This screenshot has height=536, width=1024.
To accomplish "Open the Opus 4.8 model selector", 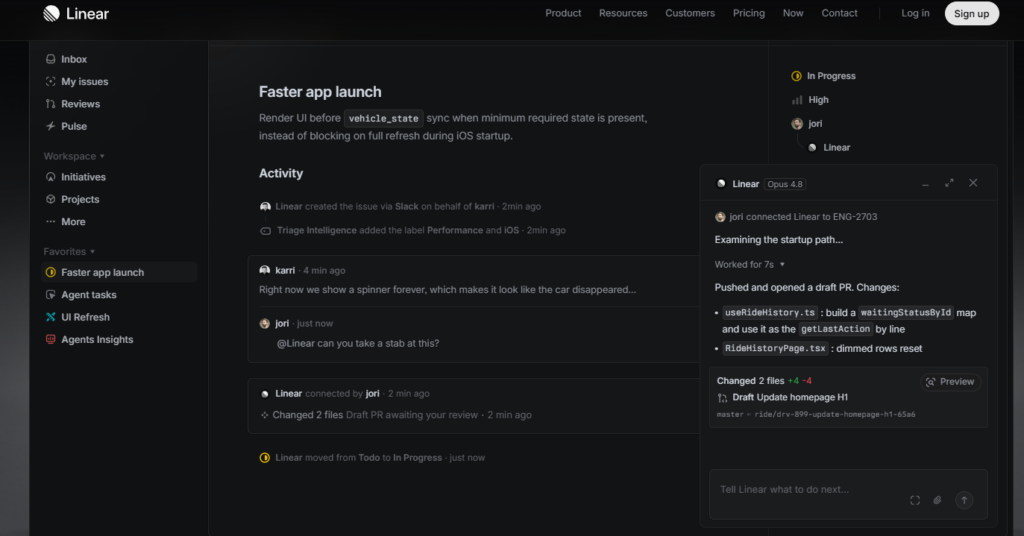I will pyautogui.click(x=784, y=184).
